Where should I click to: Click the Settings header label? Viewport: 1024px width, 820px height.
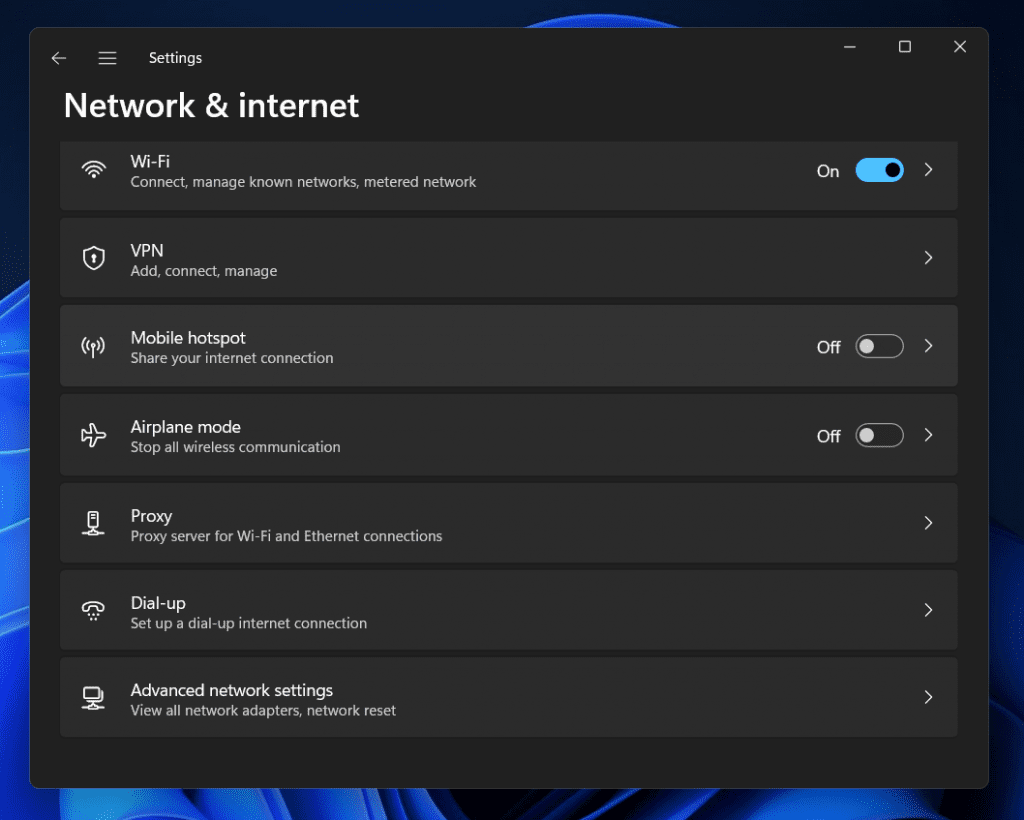tap(175, 58)
